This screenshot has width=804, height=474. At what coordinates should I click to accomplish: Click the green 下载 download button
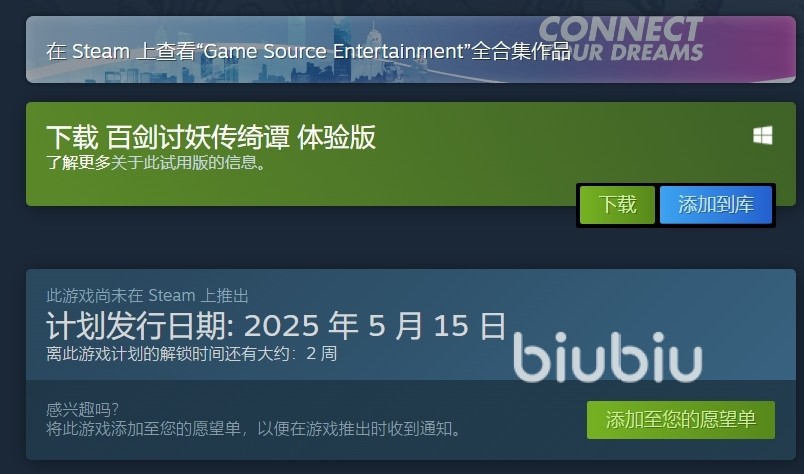(617, 205)
